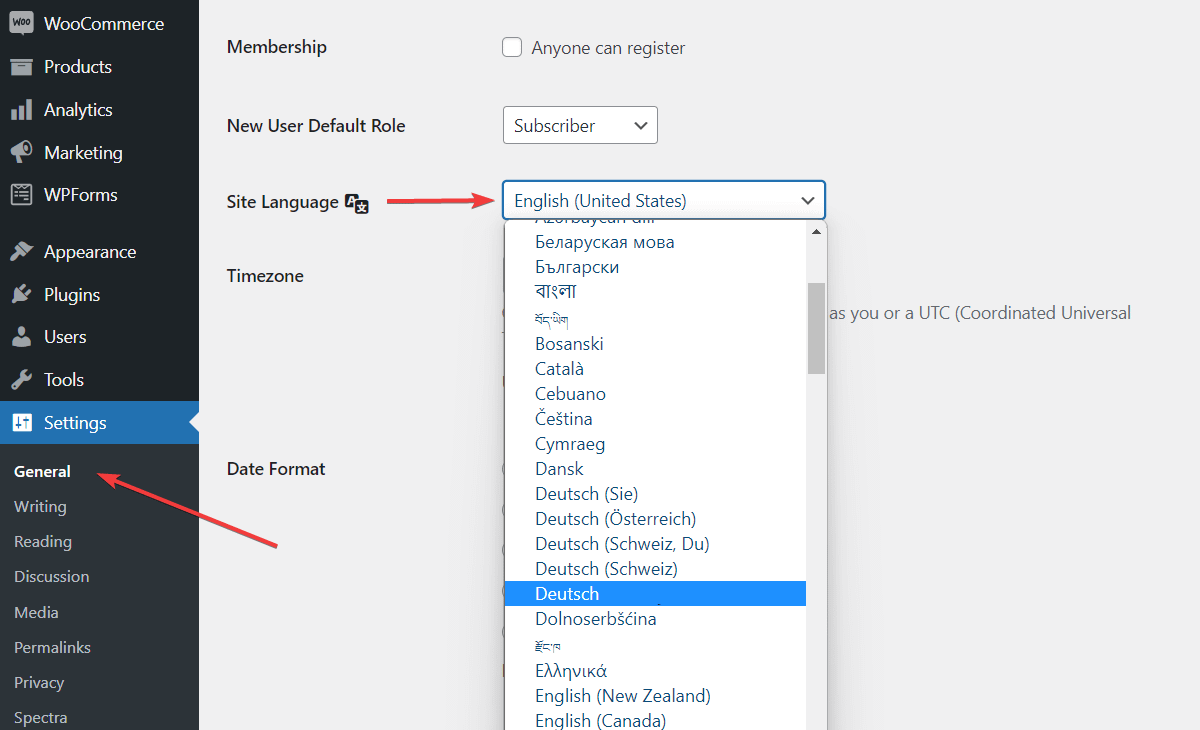The width and height of the screenshot is (1200, 730).
Task: Enable the Anyone can register checkbox
Action: (511, 46)
